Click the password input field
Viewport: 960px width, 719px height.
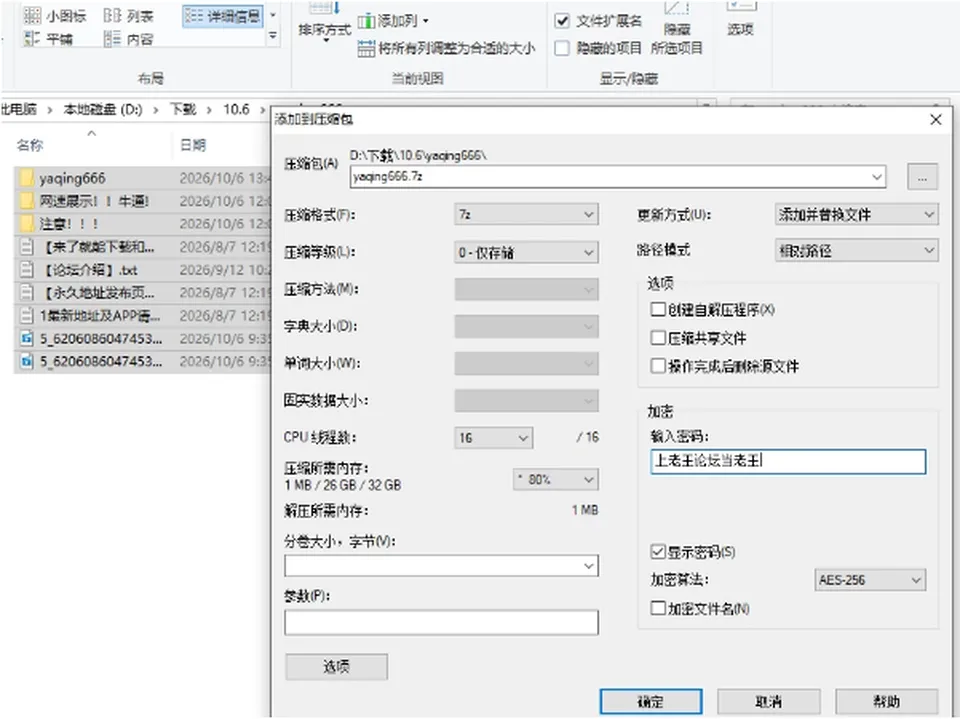tap(788, 461)
